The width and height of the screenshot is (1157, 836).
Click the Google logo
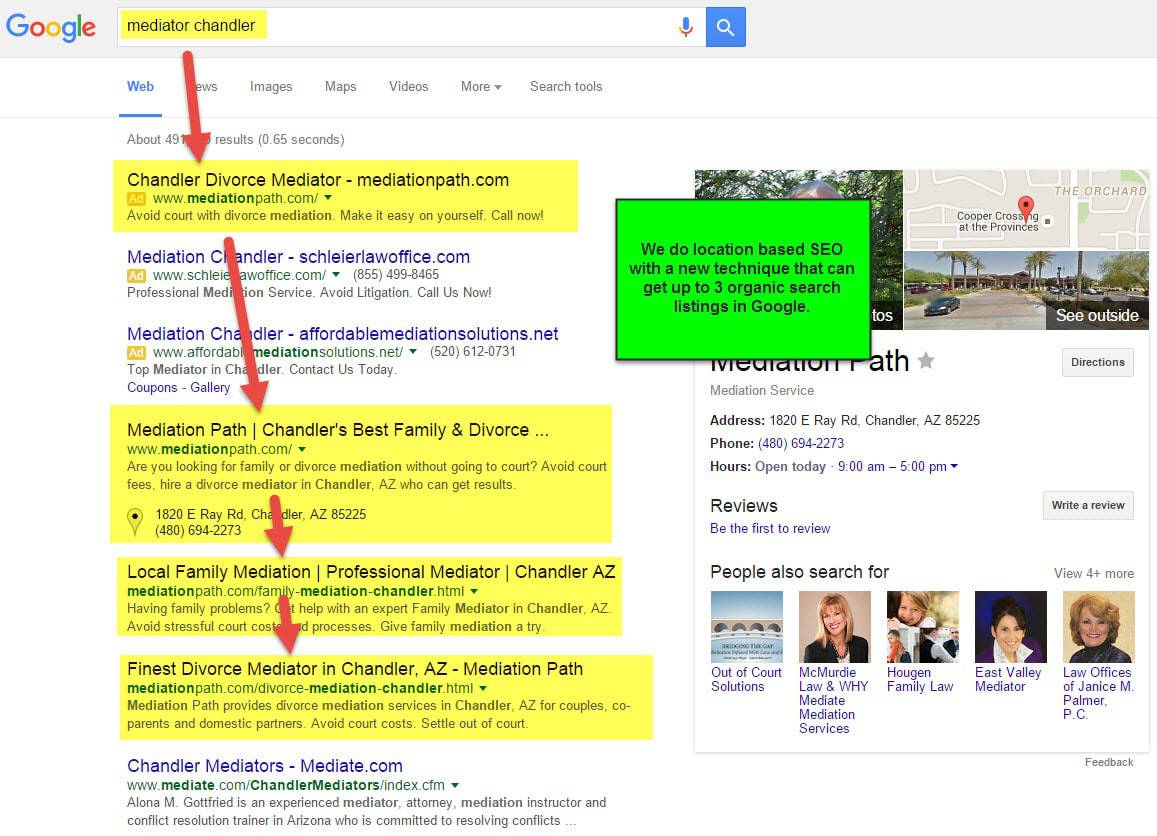[51, 28]
